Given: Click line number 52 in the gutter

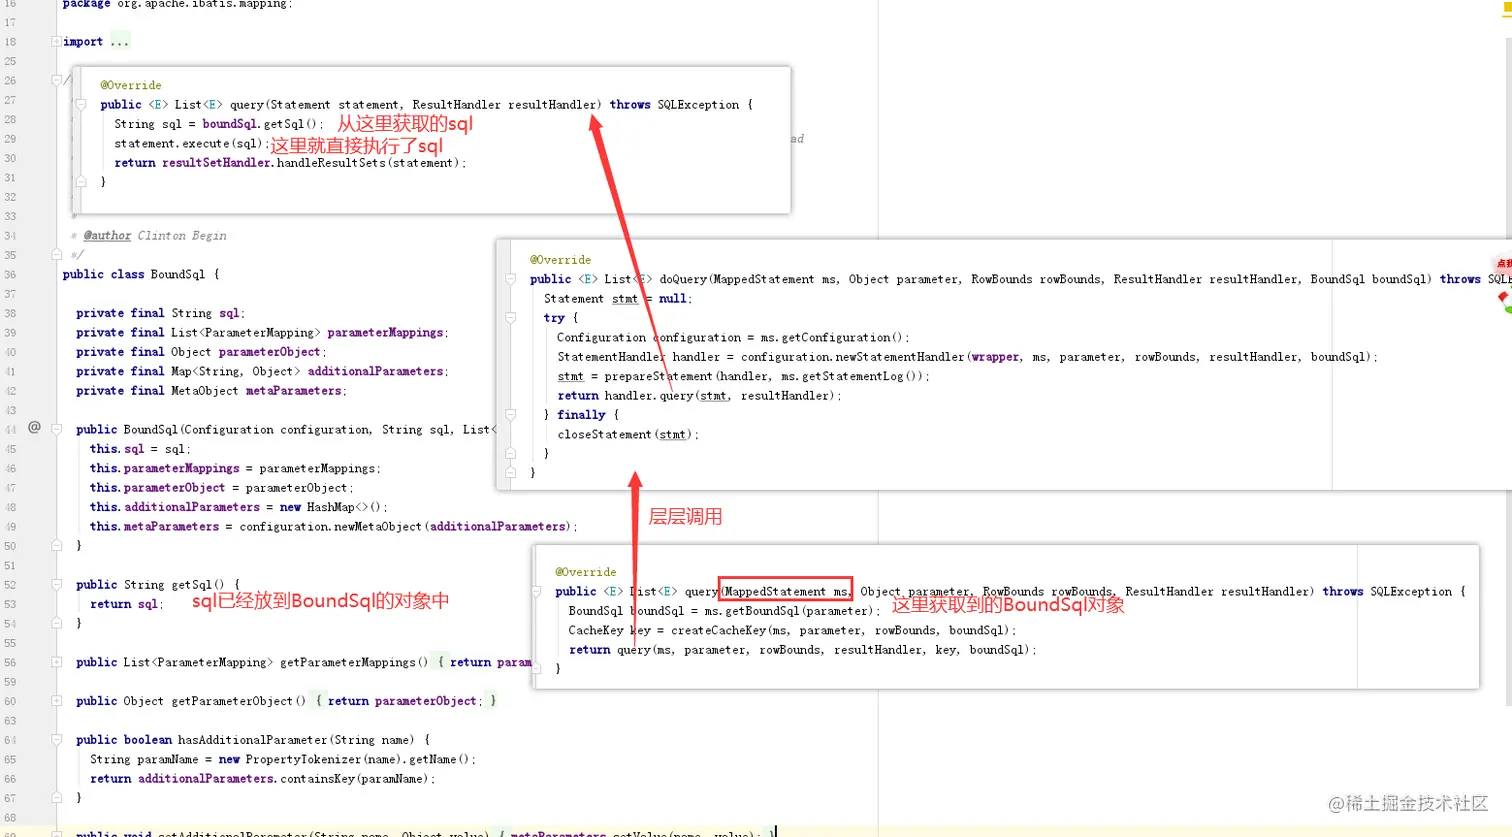Looking at the screenshot, I should pyautogui.click(x=10, y=584).
